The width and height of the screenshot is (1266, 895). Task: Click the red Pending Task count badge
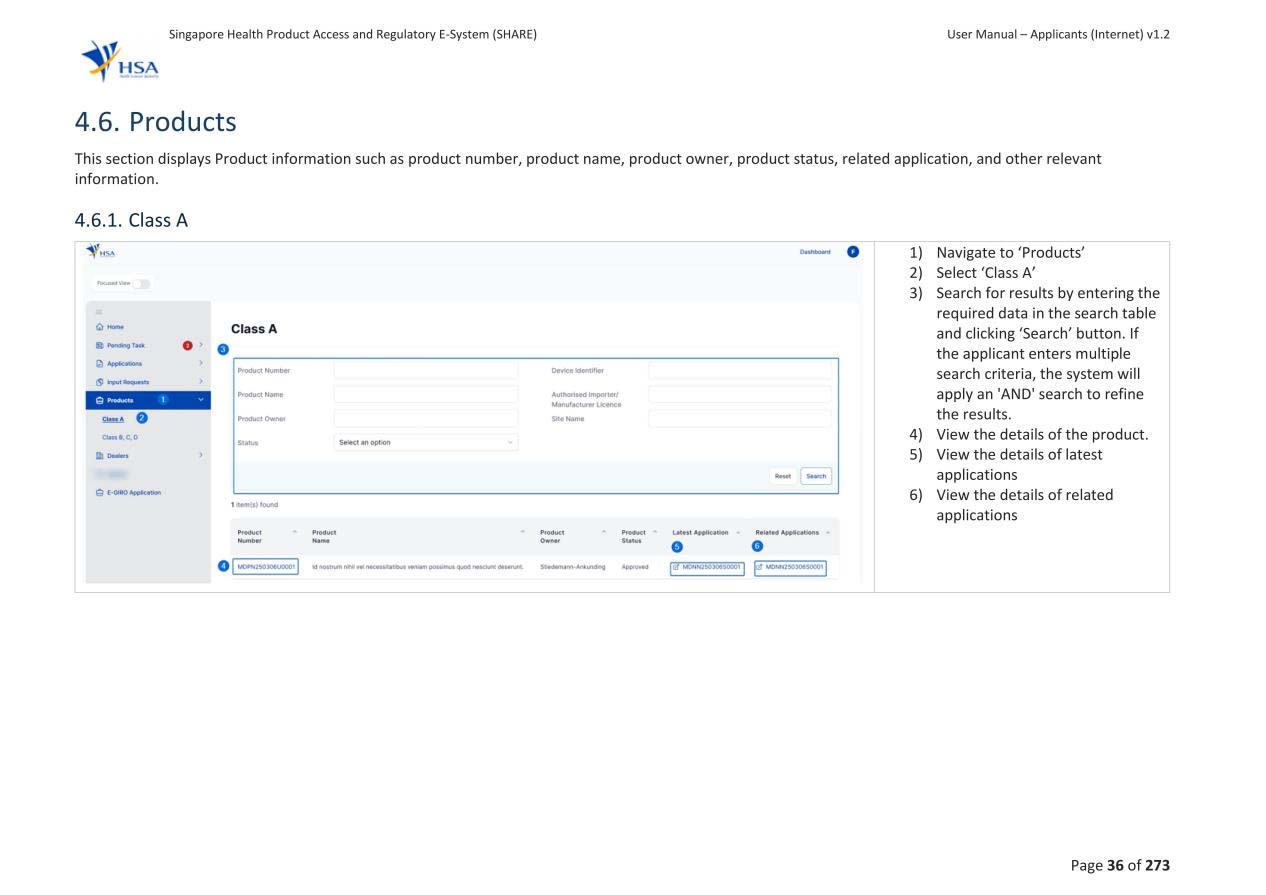pyautogui.click(x=187, y=346)
